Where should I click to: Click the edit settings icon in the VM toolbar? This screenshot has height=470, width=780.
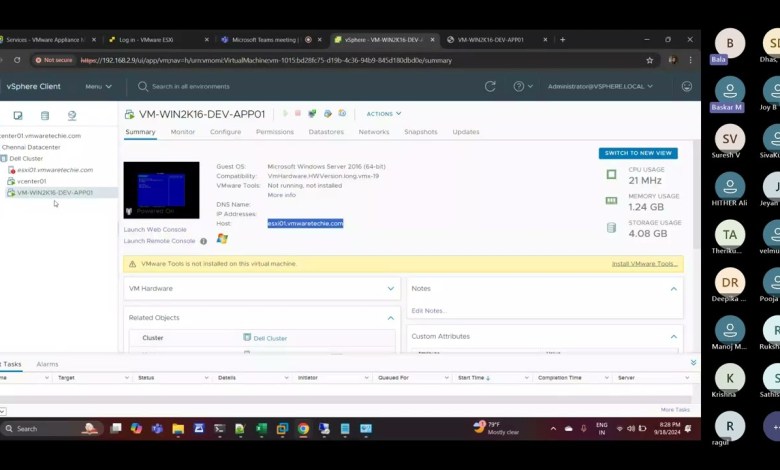click(327, 113)
